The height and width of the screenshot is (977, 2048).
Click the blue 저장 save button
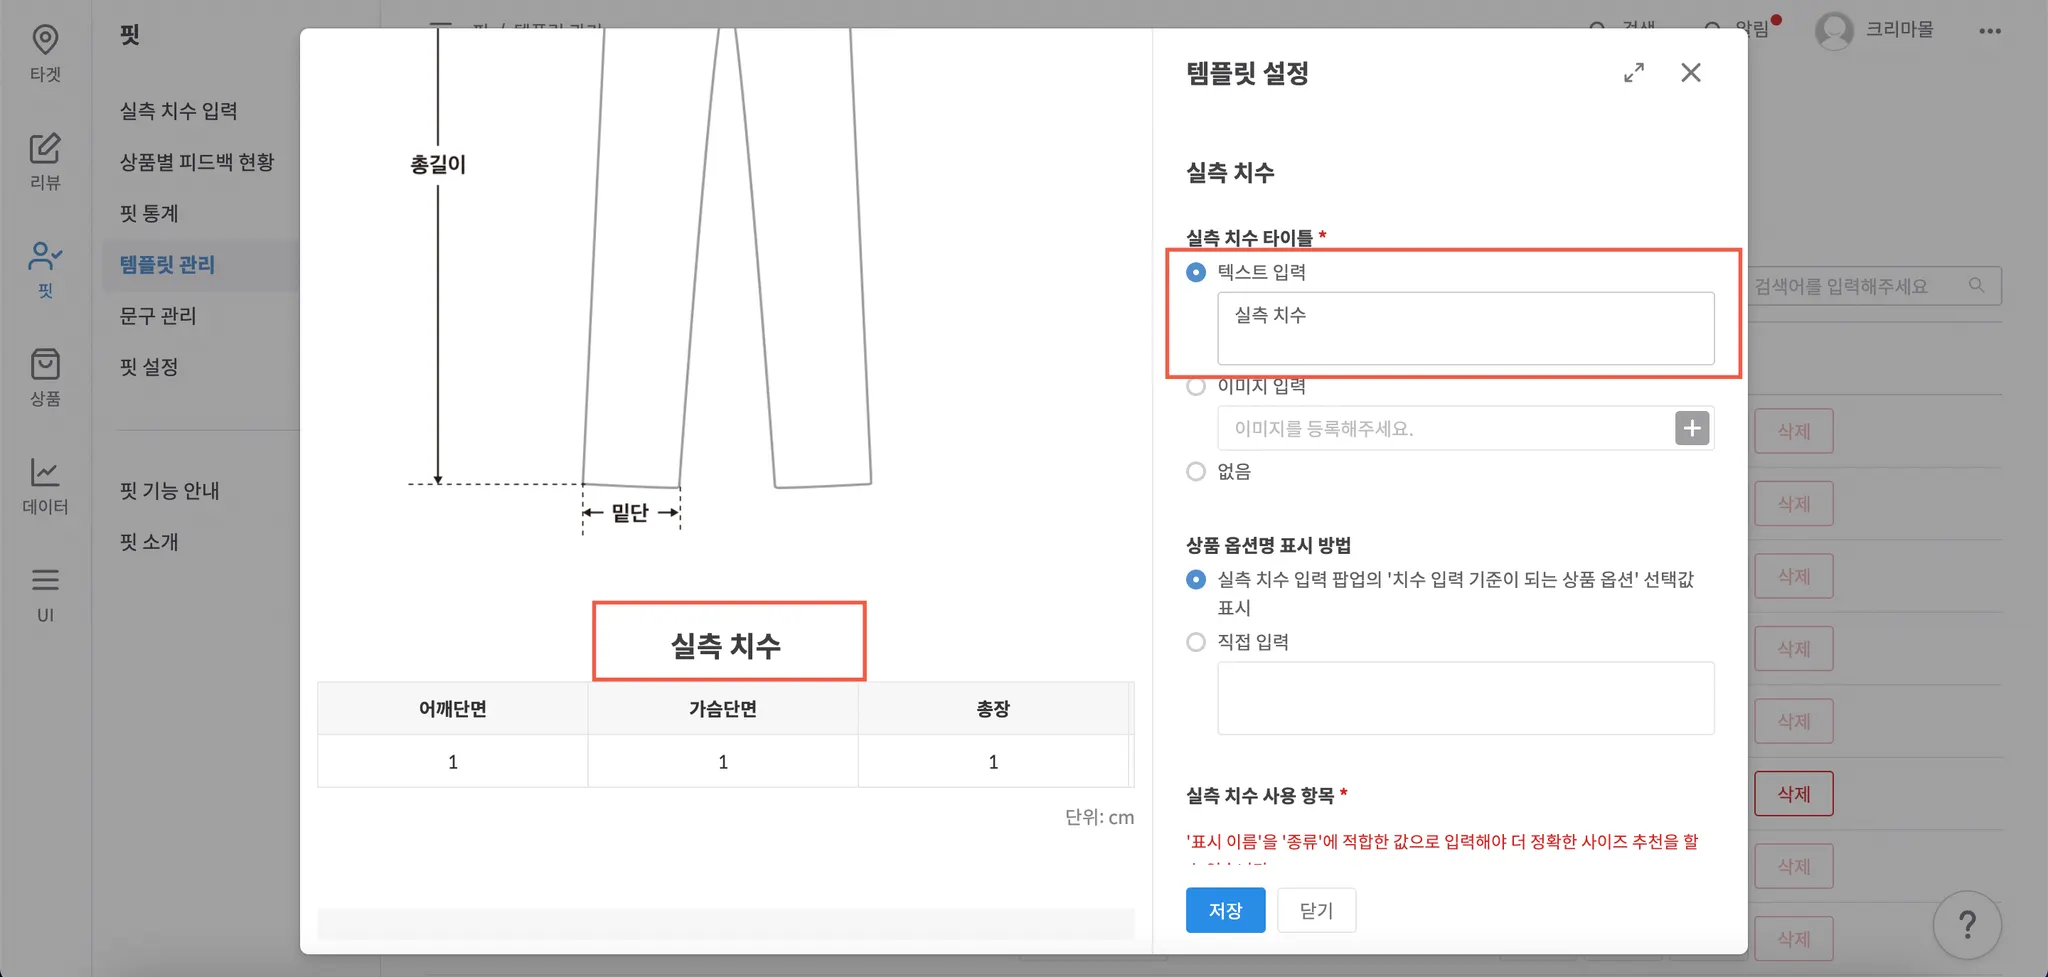[x=1225, y=910]
